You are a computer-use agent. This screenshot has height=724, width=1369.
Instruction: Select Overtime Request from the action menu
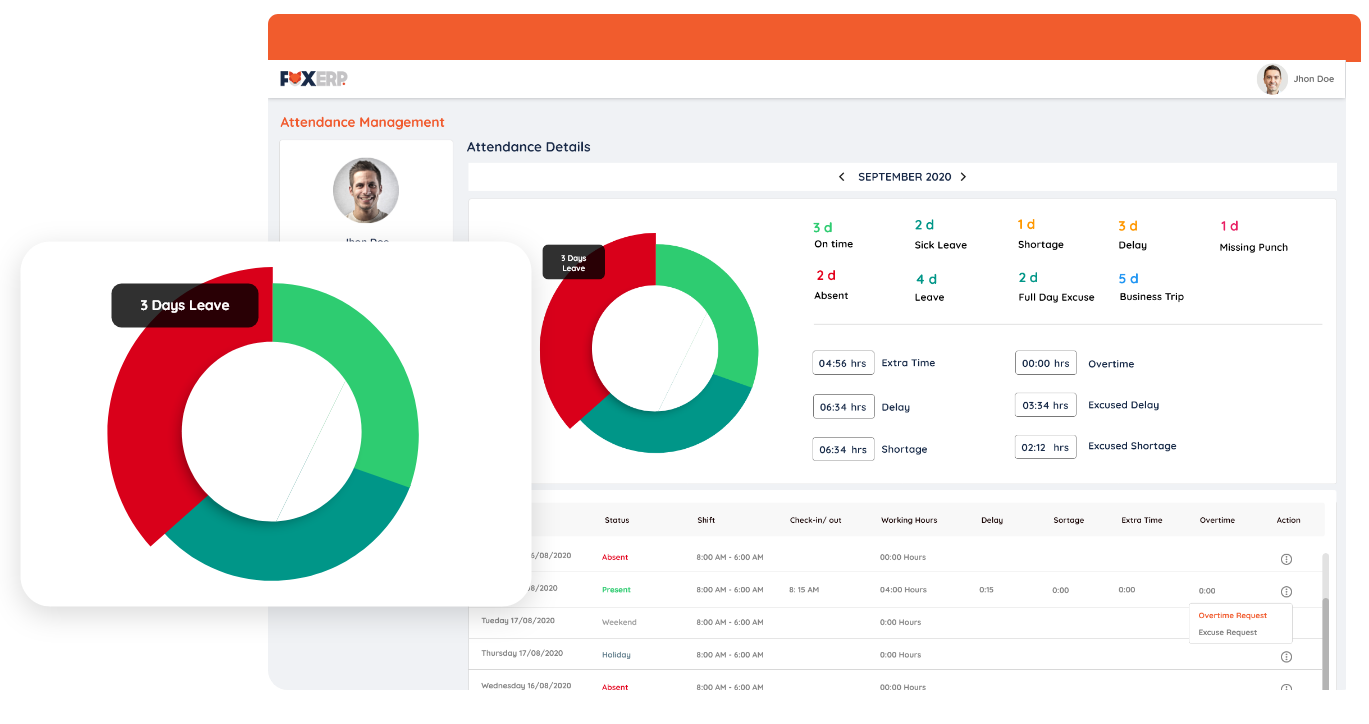click(1232, 616)
